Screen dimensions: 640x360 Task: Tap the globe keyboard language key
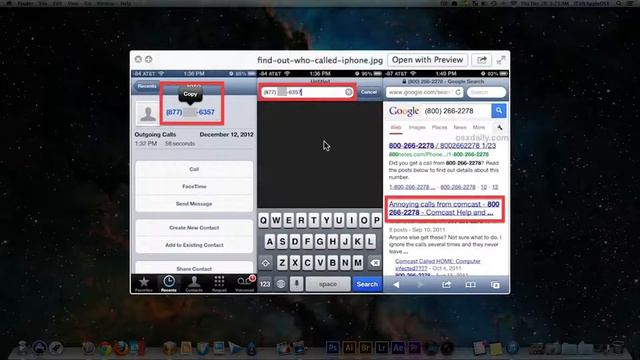pos(281,284)
